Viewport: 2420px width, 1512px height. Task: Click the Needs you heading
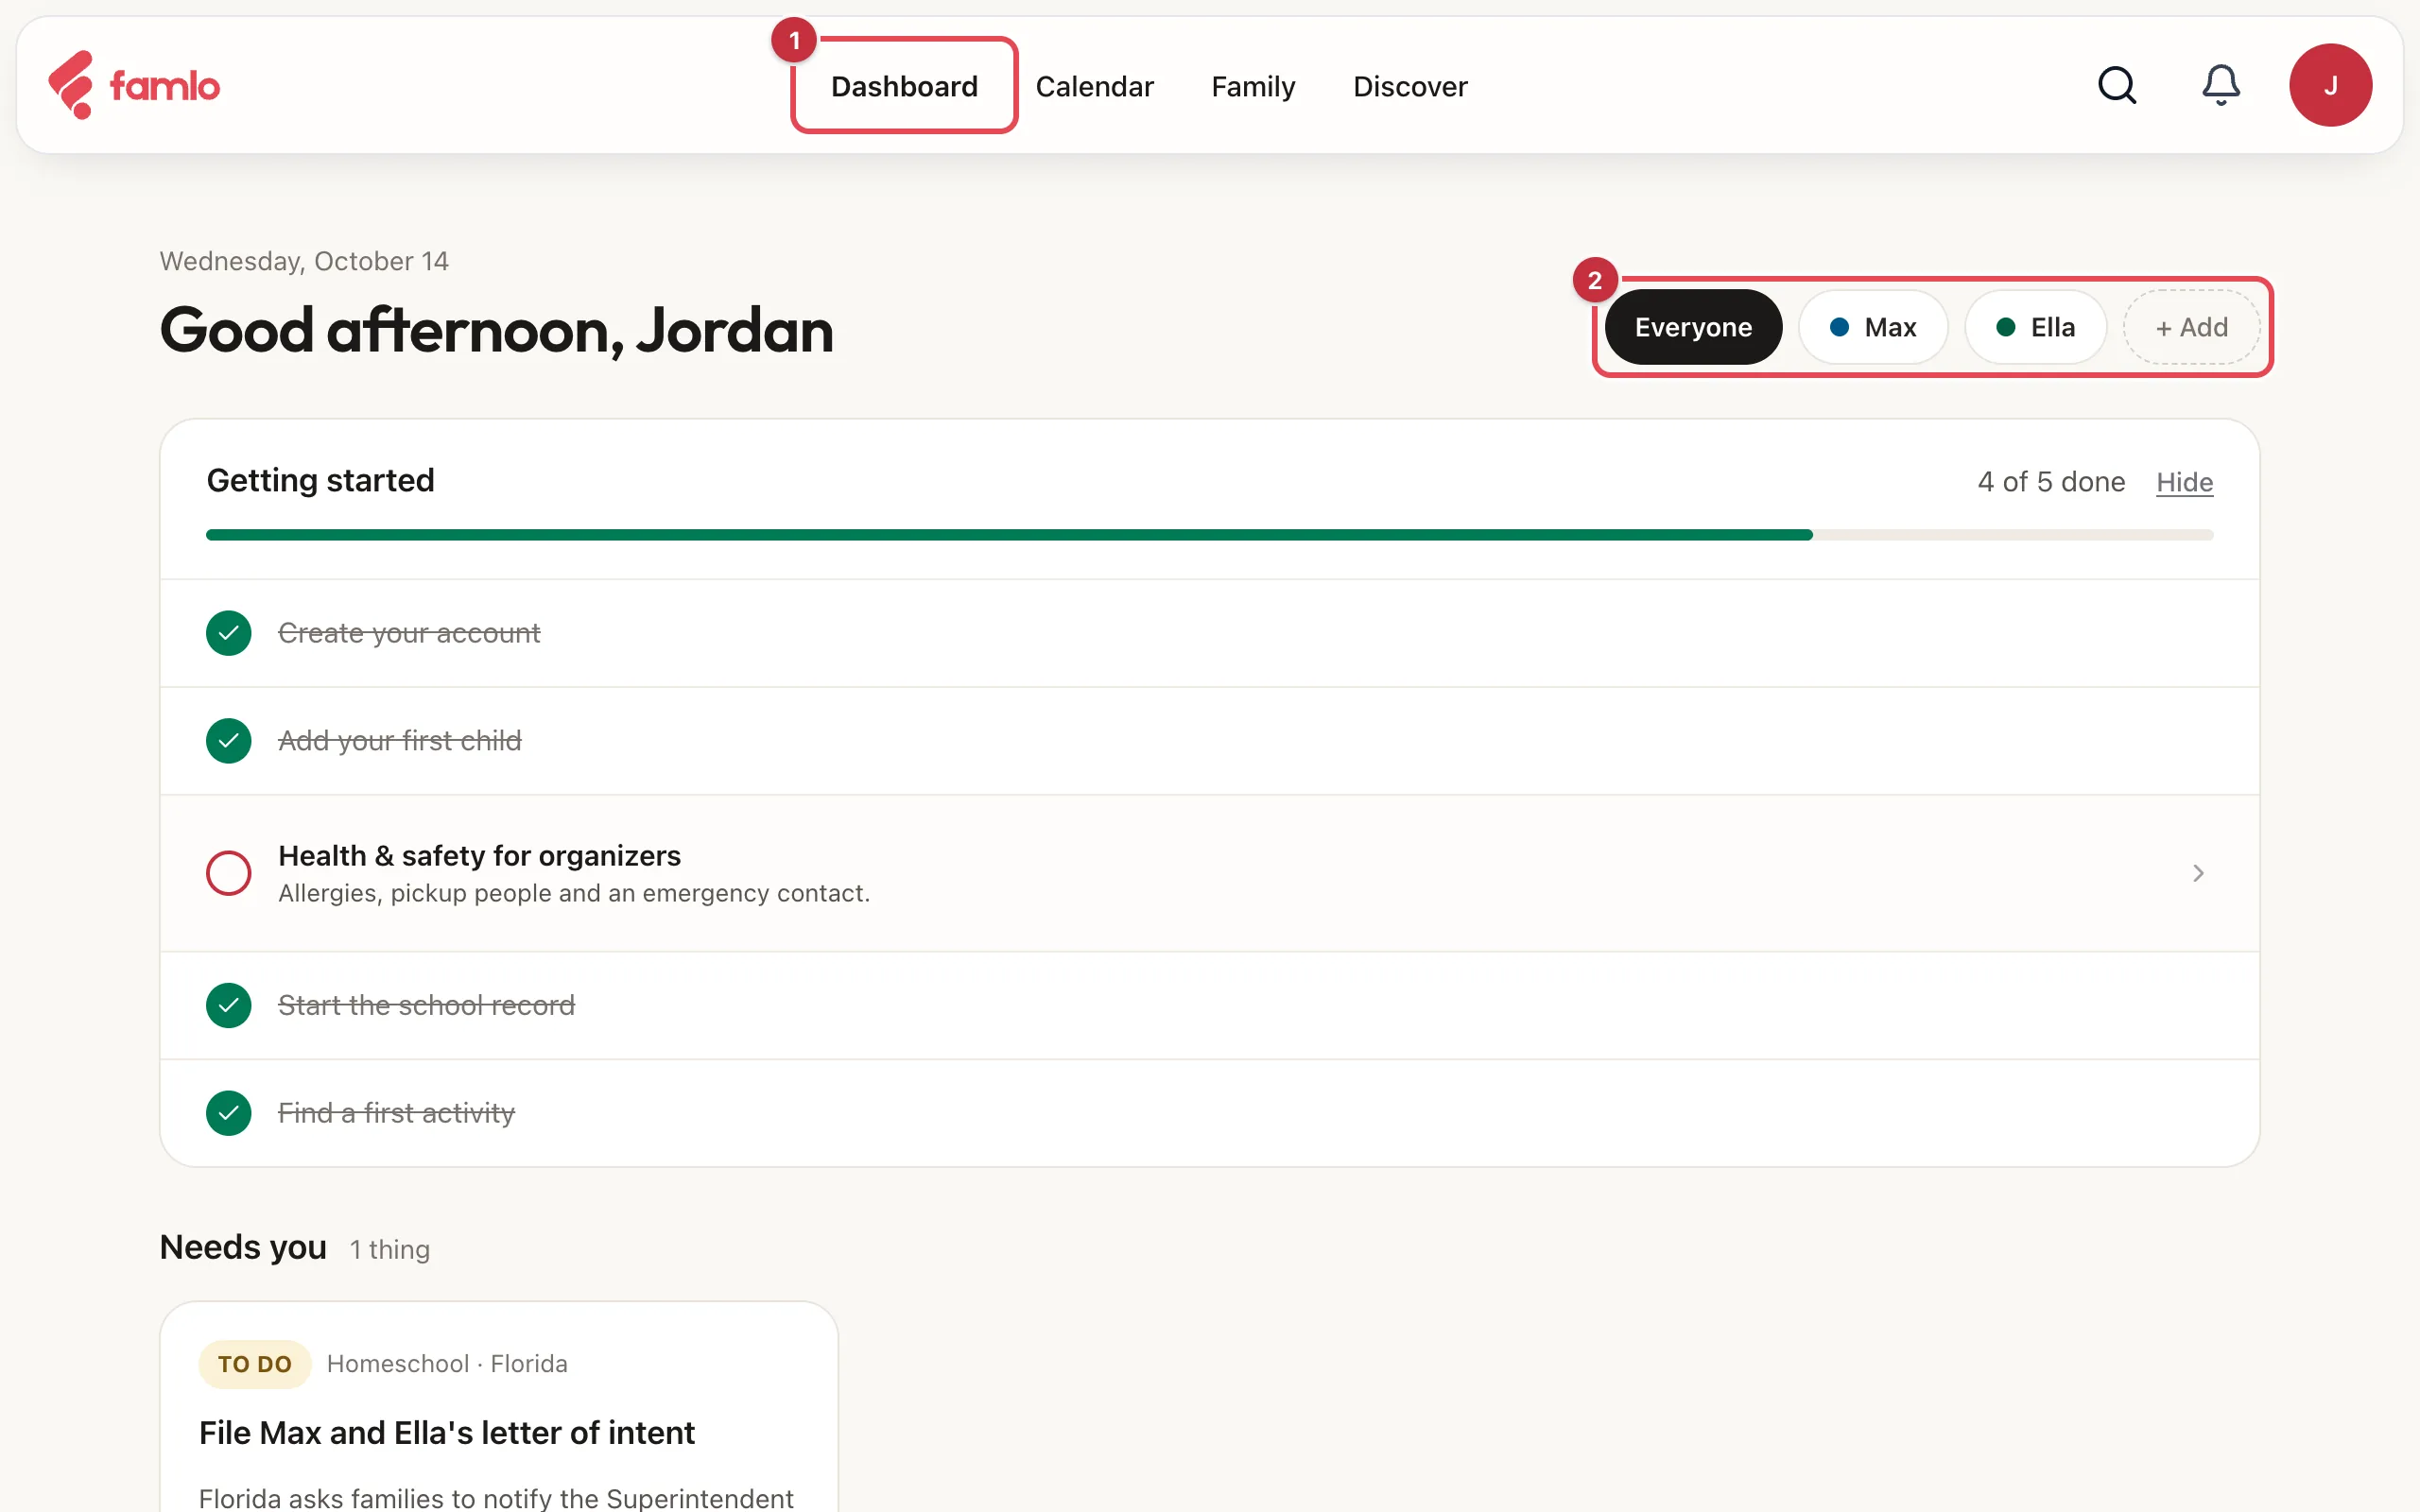pyautogui.click(x=243, y=1247)
